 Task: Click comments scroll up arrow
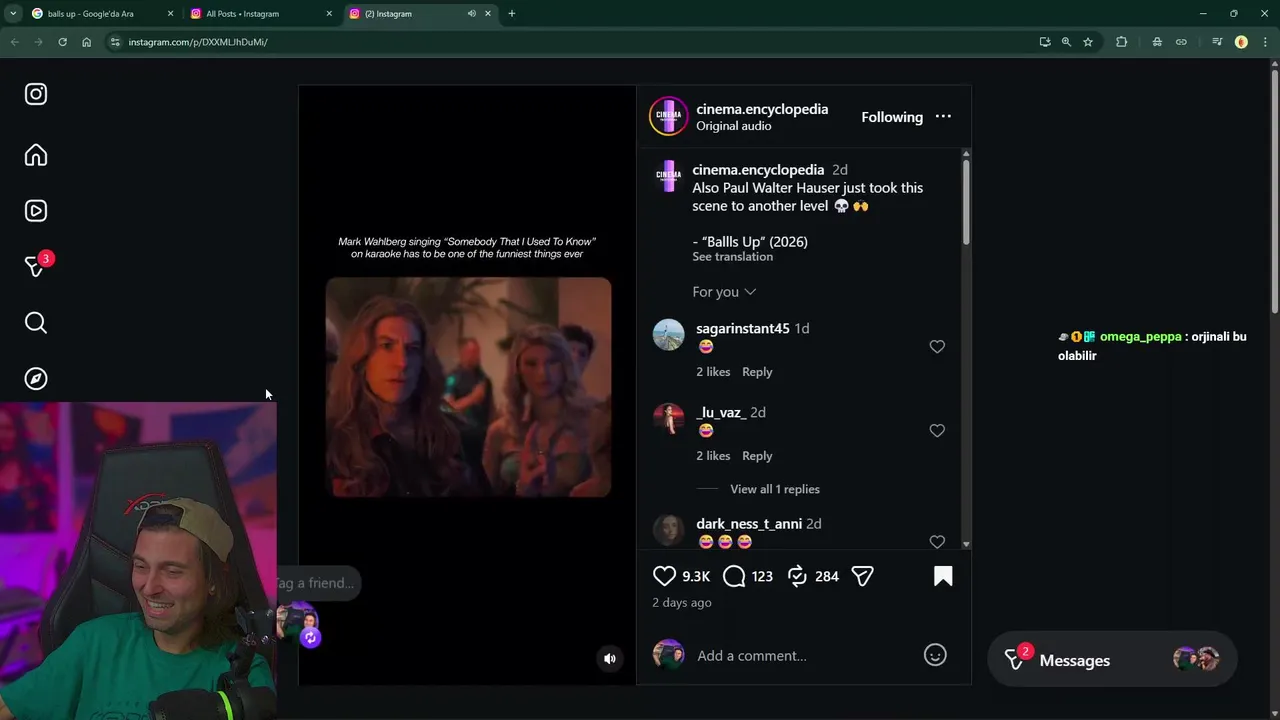tap(966, 153)
